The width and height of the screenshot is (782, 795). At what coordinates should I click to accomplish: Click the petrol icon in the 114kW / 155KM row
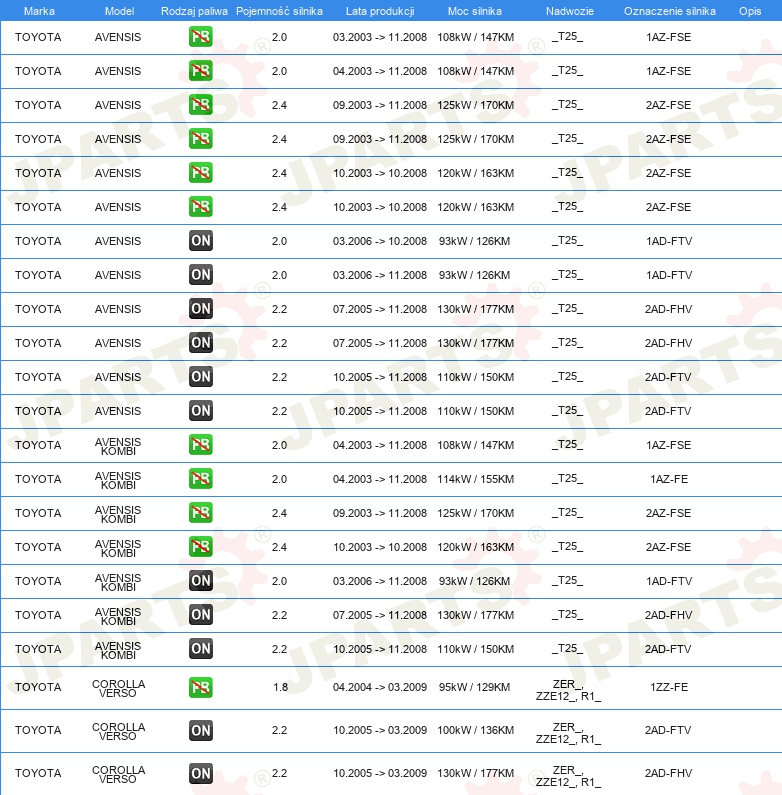(x=200, y=478)
